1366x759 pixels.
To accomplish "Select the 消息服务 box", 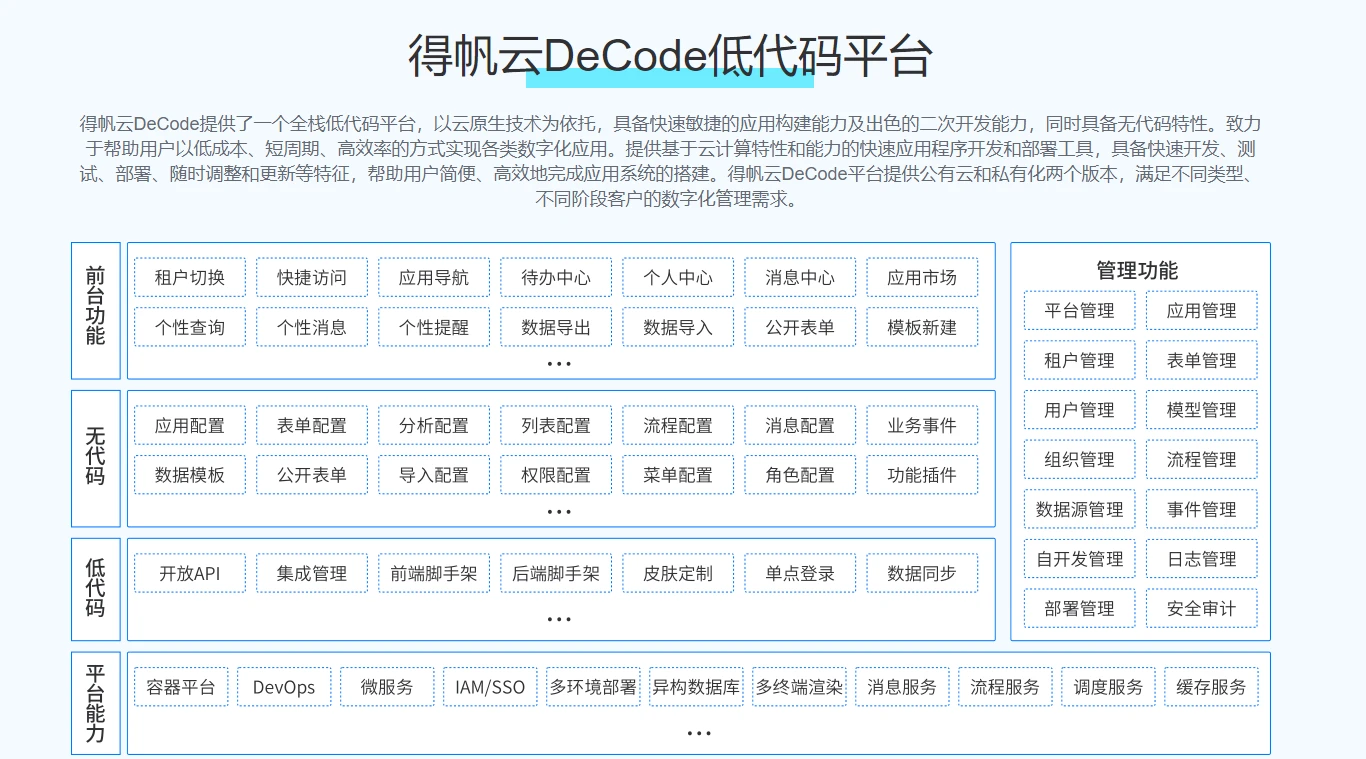I will [x=902, y=688].
